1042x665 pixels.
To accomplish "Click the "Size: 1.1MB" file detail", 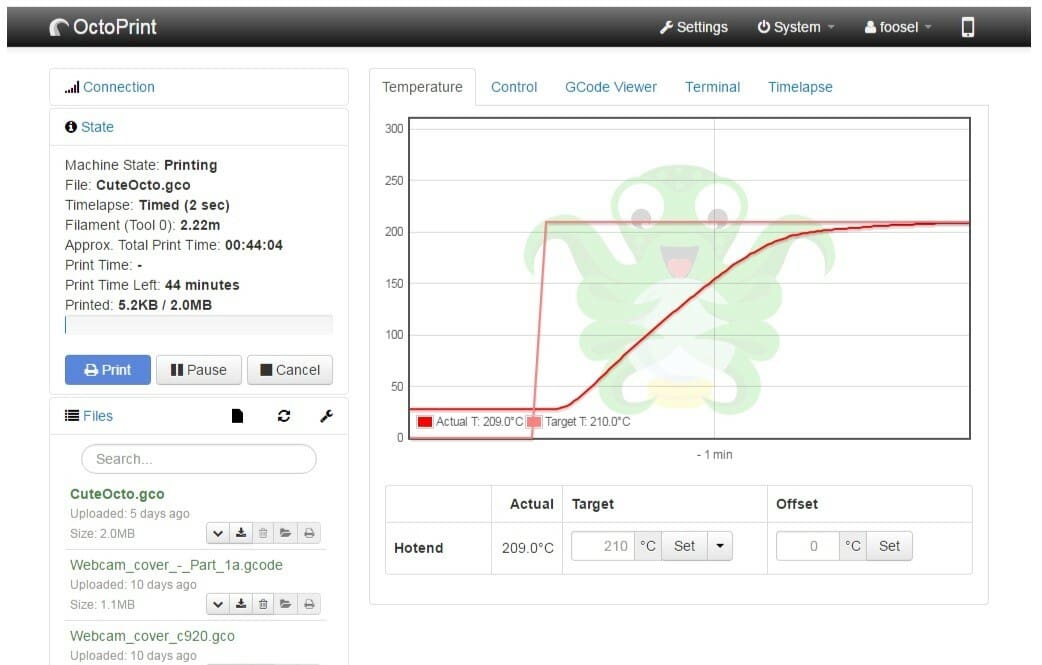I will coord(102,605).
